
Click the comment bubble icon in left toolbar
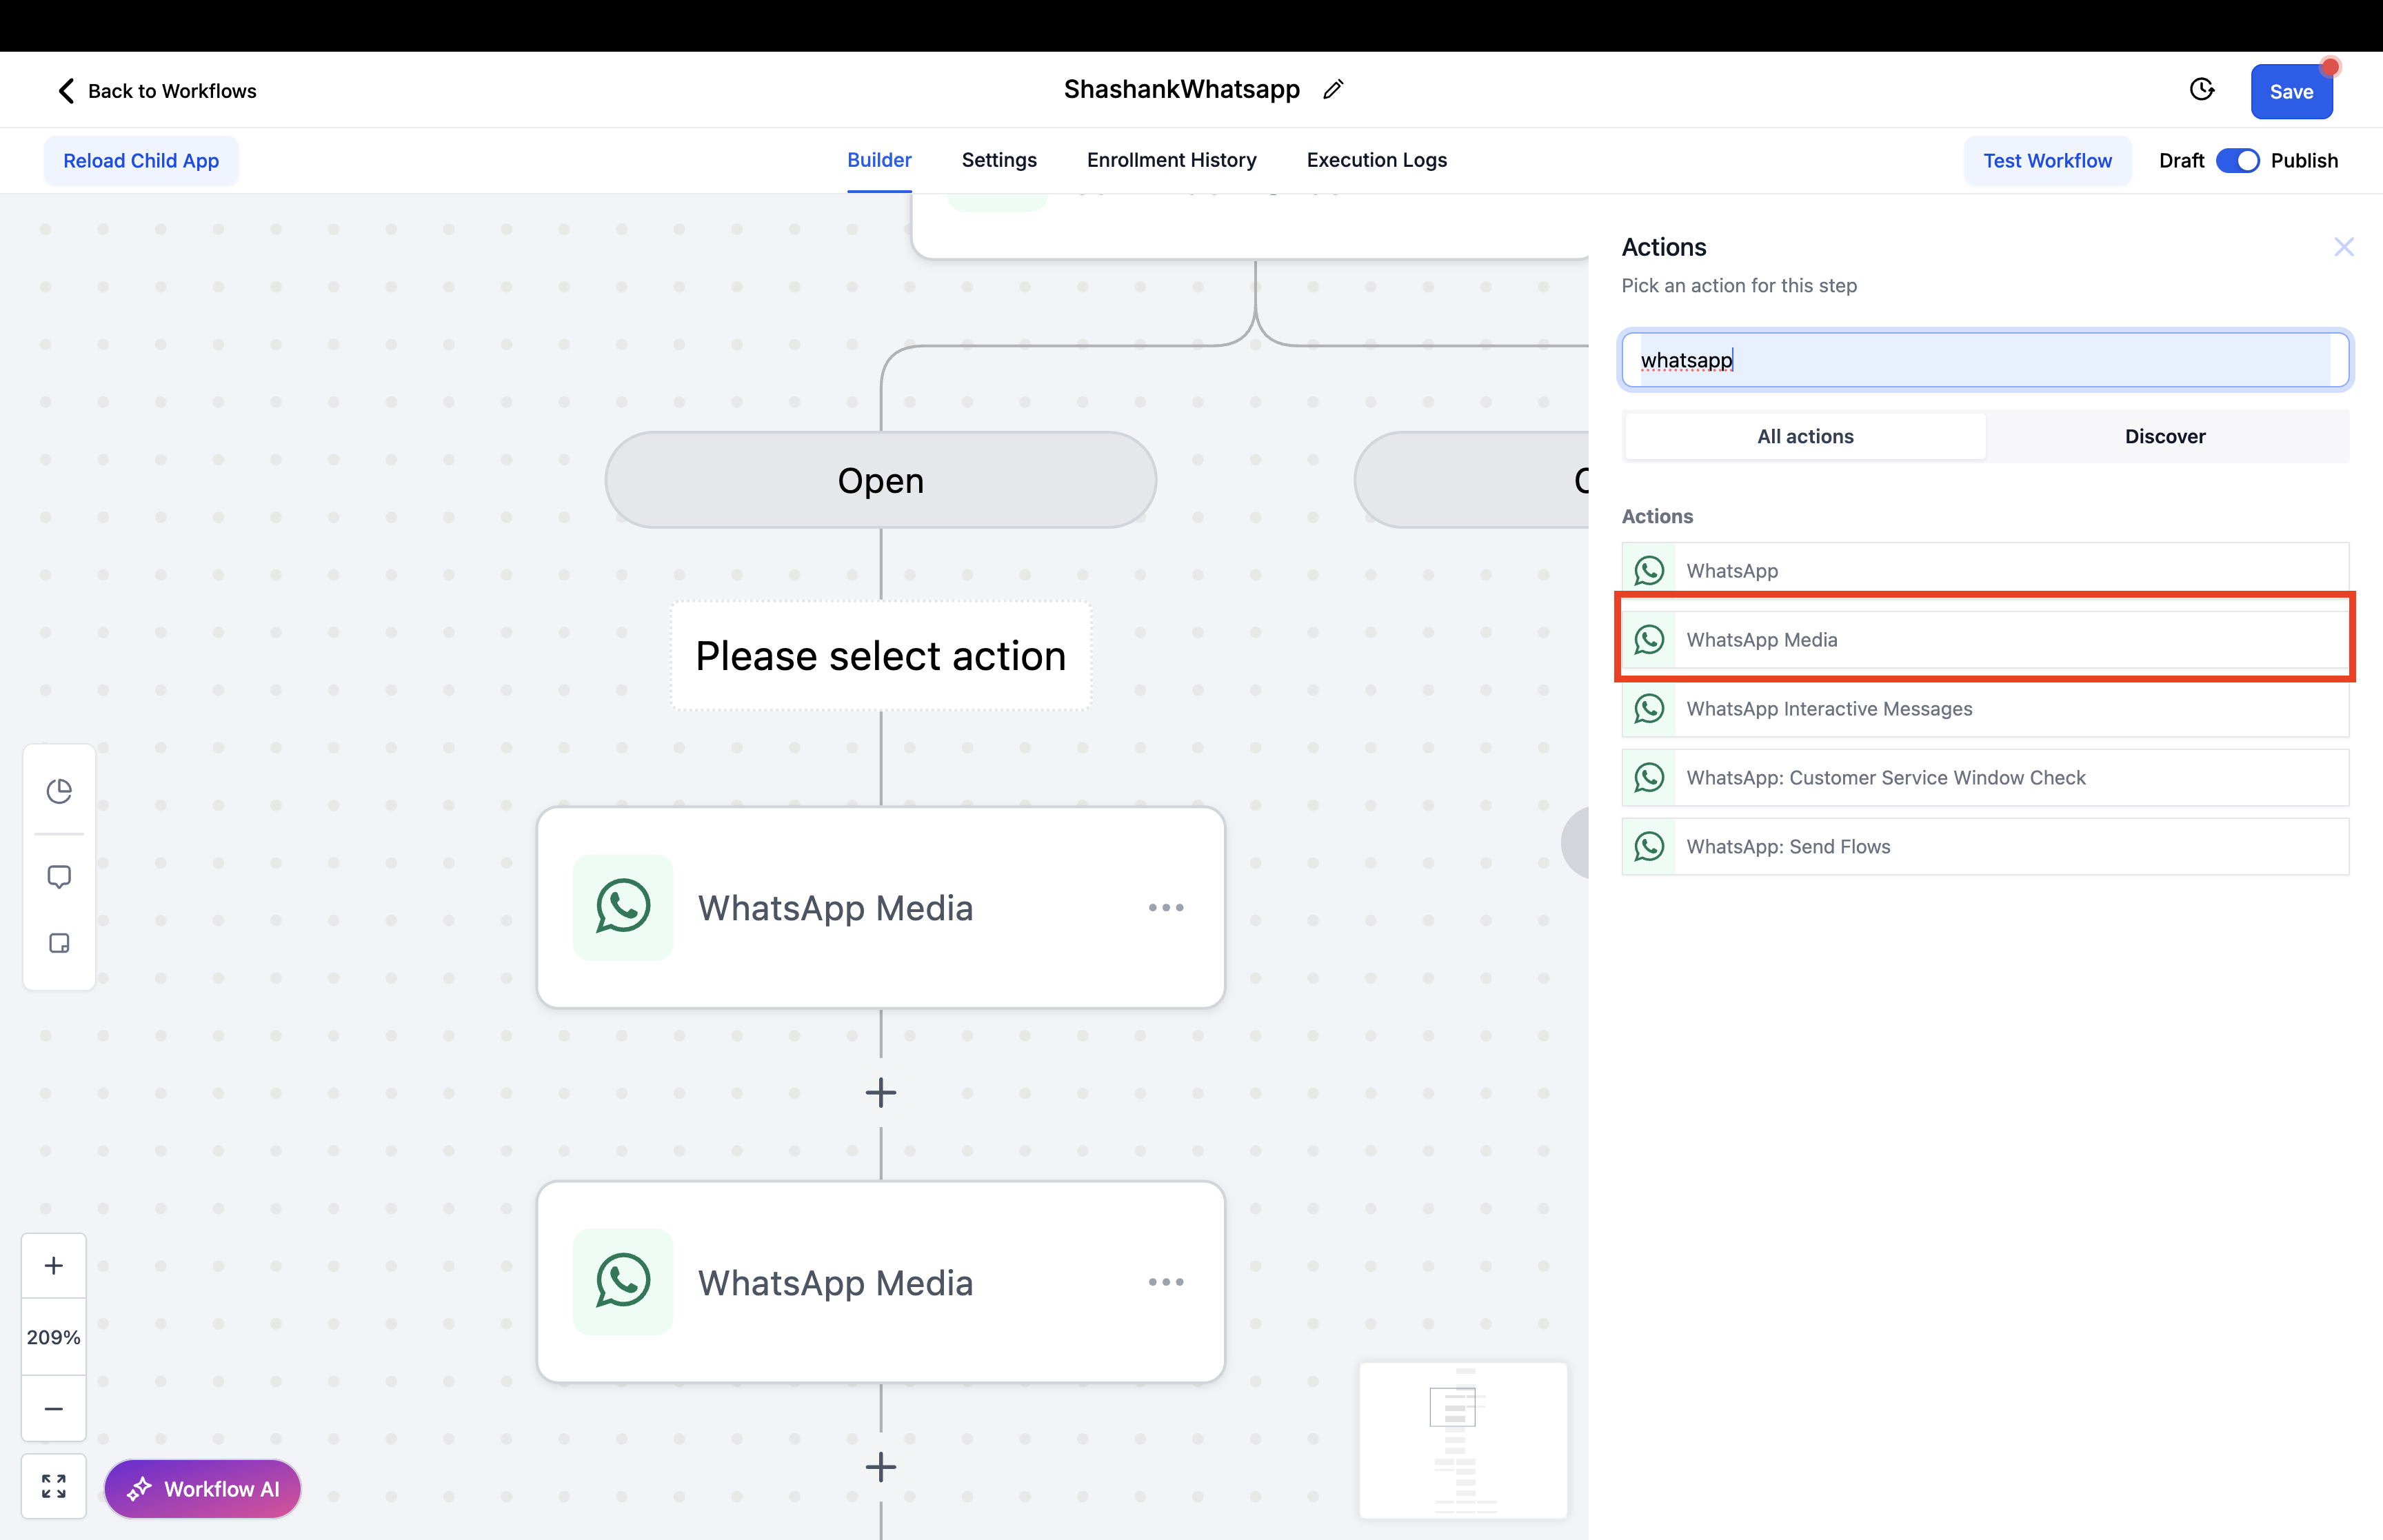pyautogui.click(x=59, y=877)
